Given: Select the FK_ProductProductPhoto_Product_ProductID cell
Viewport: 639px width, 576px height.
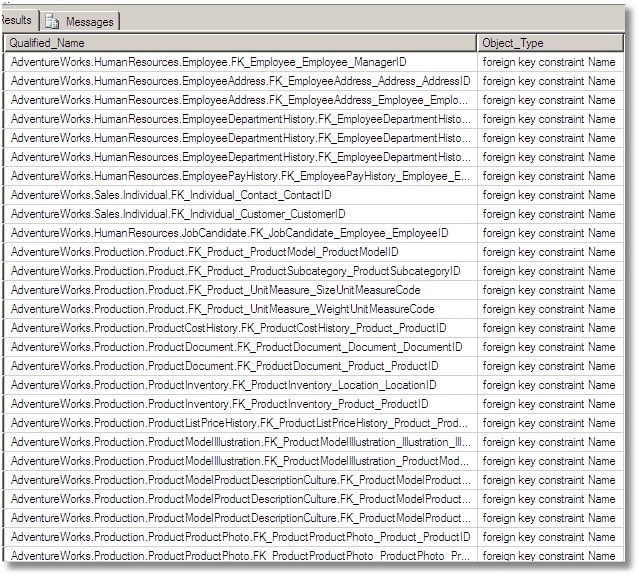Looking at the screenshot, I should 240,537.
